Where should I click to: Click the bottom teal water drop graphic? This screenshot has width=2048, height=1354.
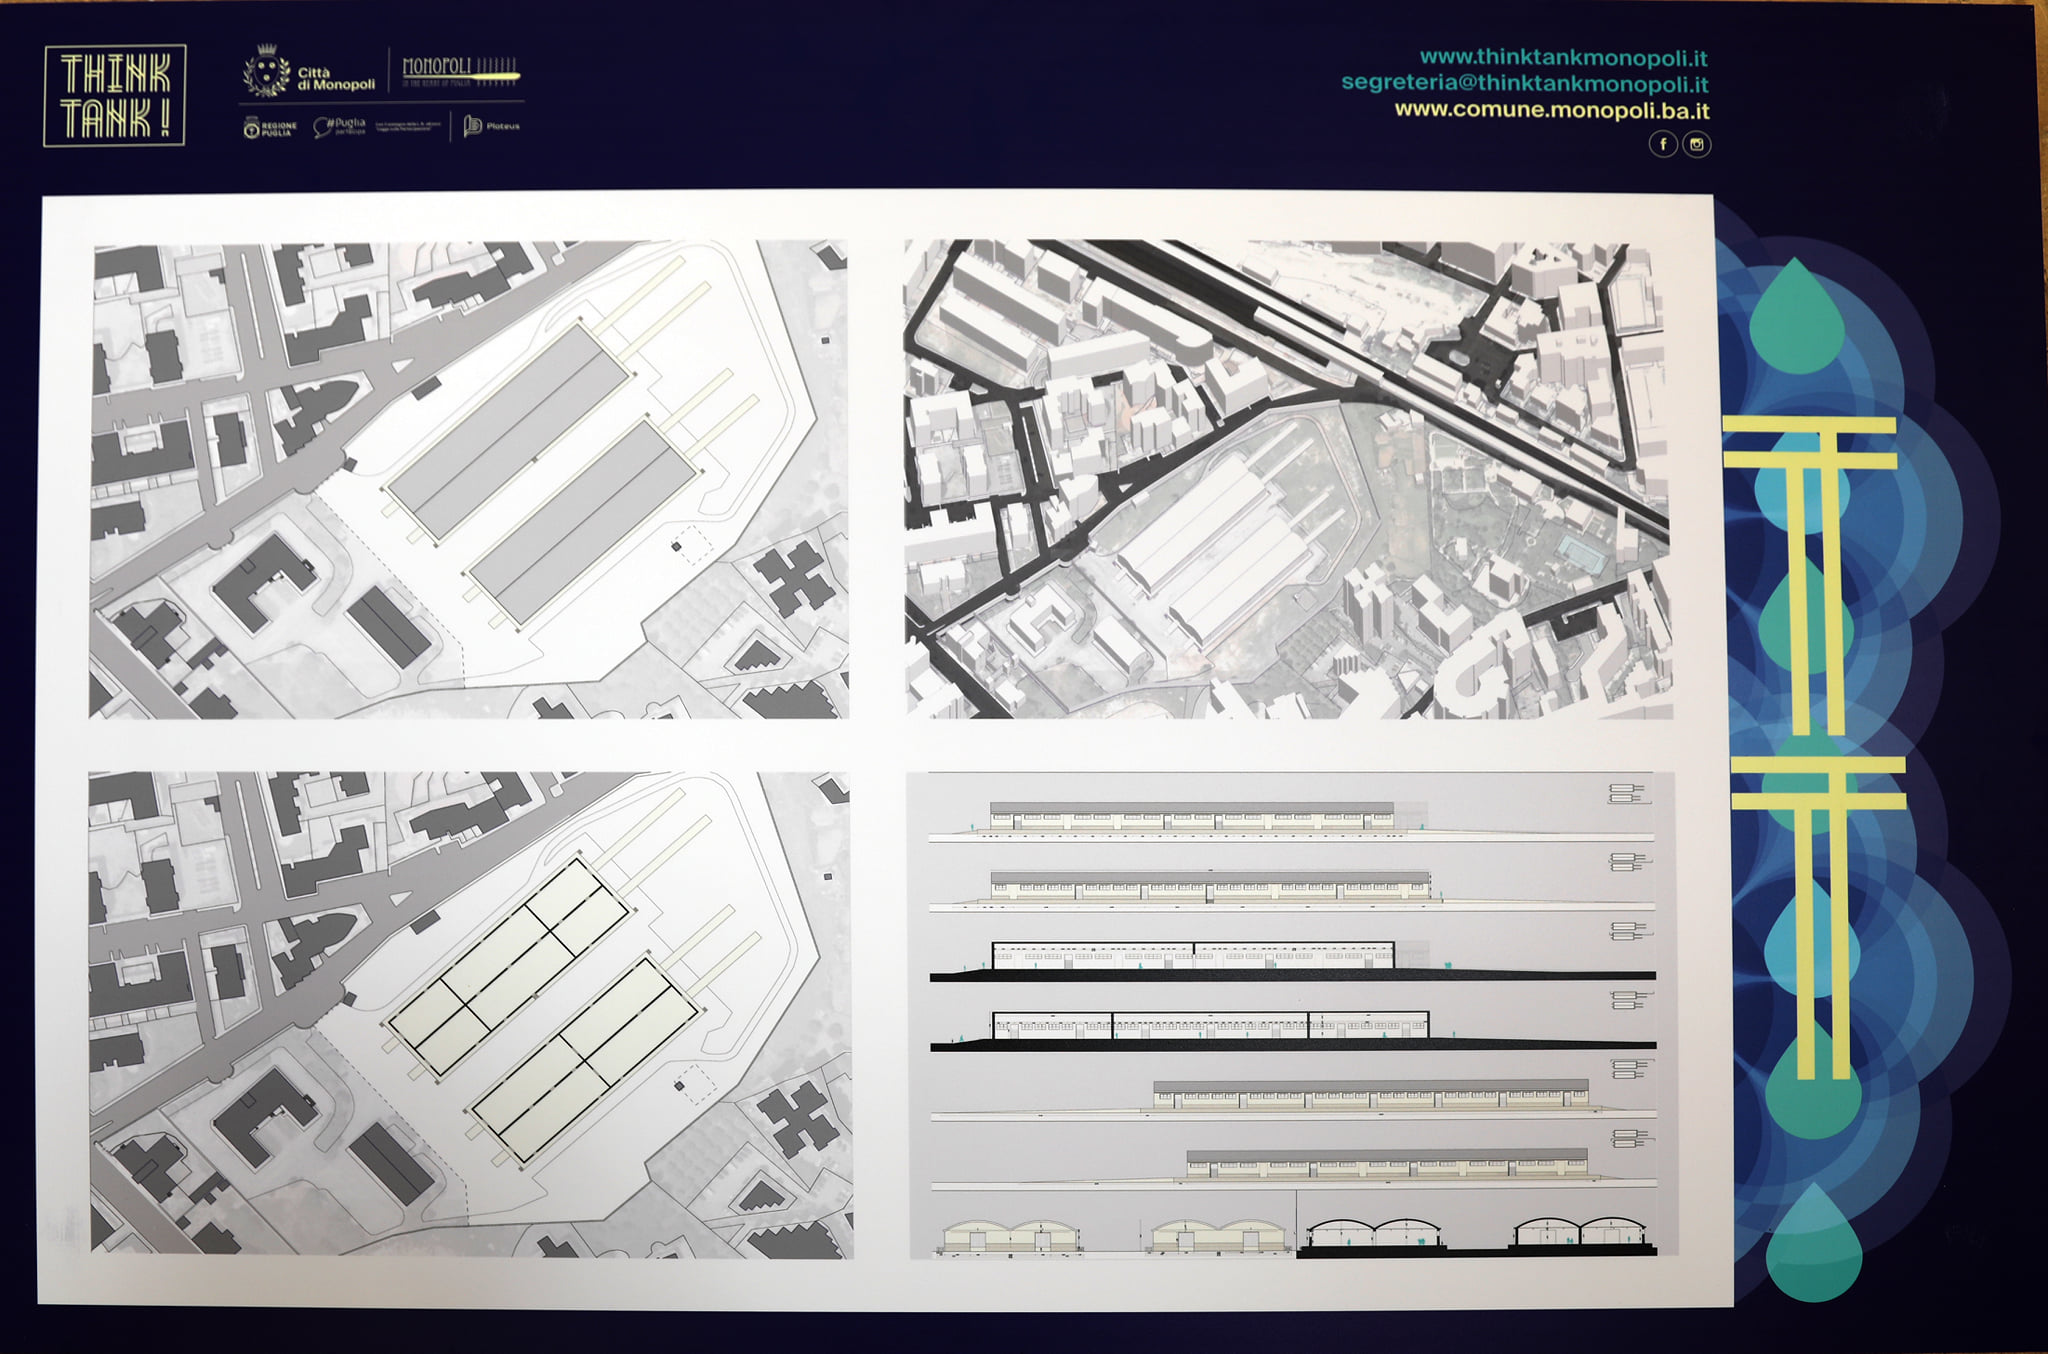pos(1813,1243)
